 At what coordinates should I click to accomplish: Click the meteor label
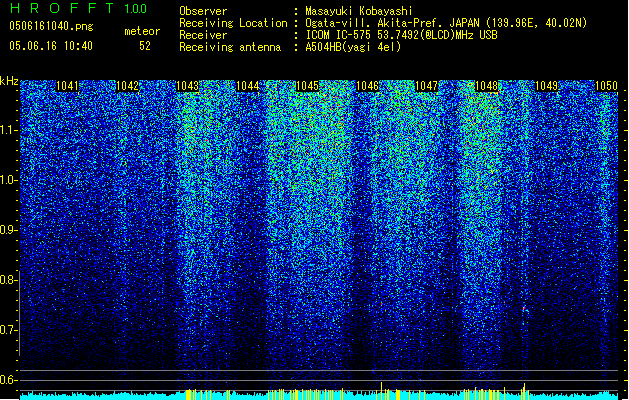142,31
